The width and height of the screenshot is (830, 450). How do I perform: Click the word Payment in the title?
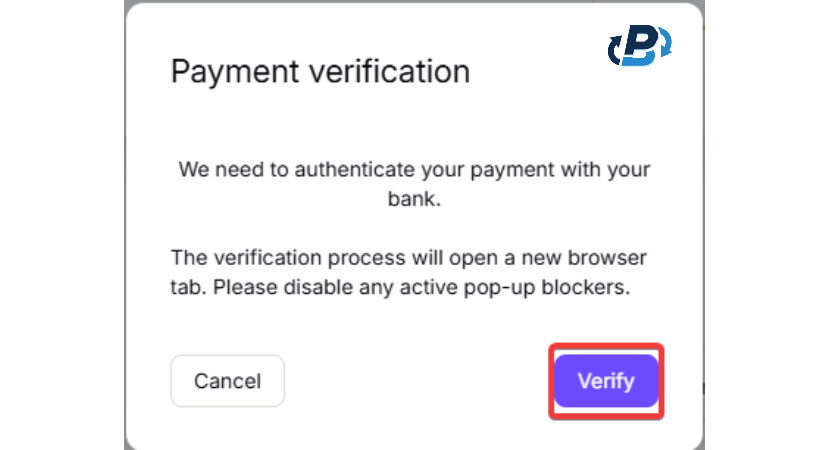tap(235, 72)
